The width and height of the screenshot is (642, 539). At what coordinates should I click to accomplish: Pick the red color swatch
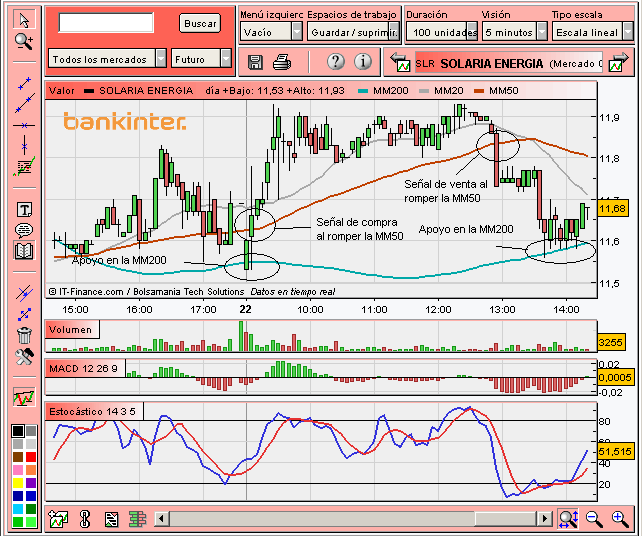(31, 457)
